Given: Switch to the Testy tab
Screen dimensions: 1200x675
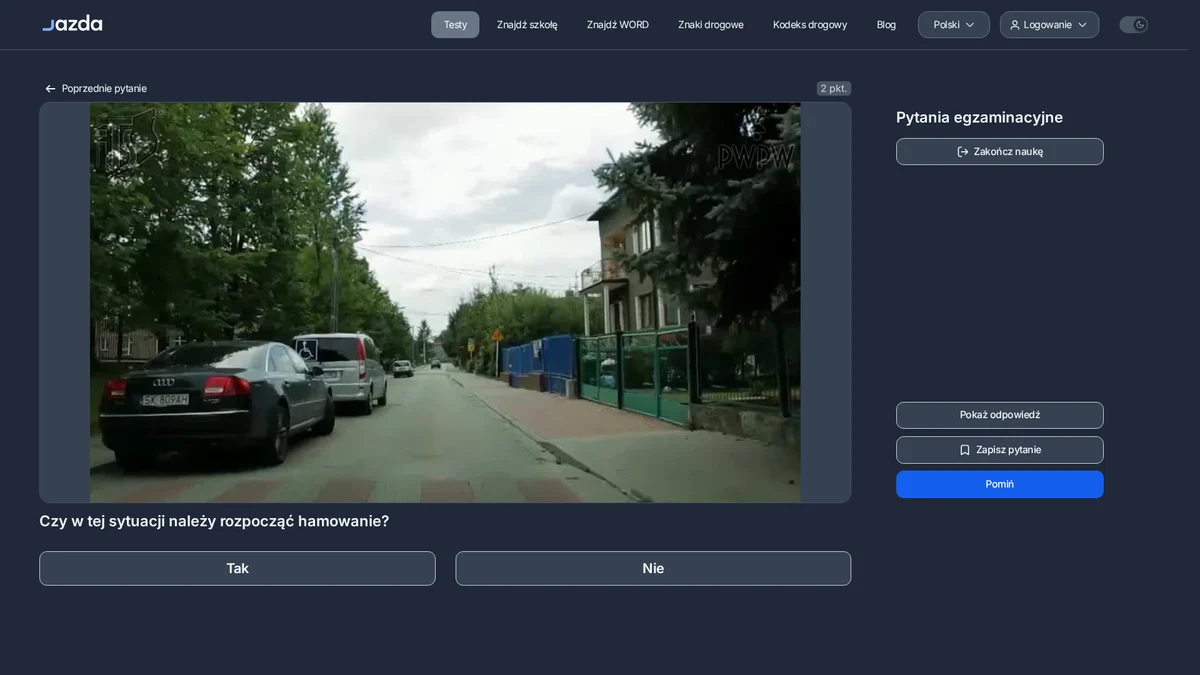Looking at the screenshot, I should click(x=455, y=25).
